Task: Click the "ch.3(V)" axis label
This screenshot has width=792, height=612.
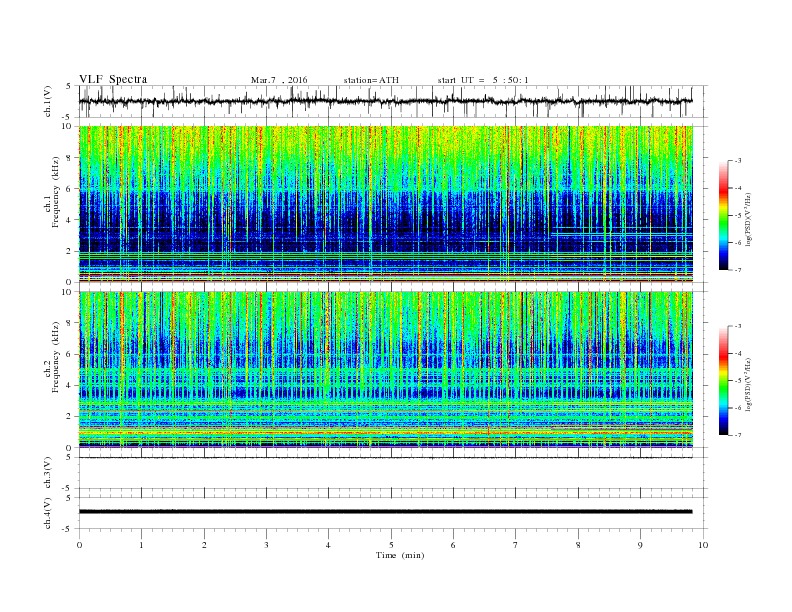Action: (48, 473)
